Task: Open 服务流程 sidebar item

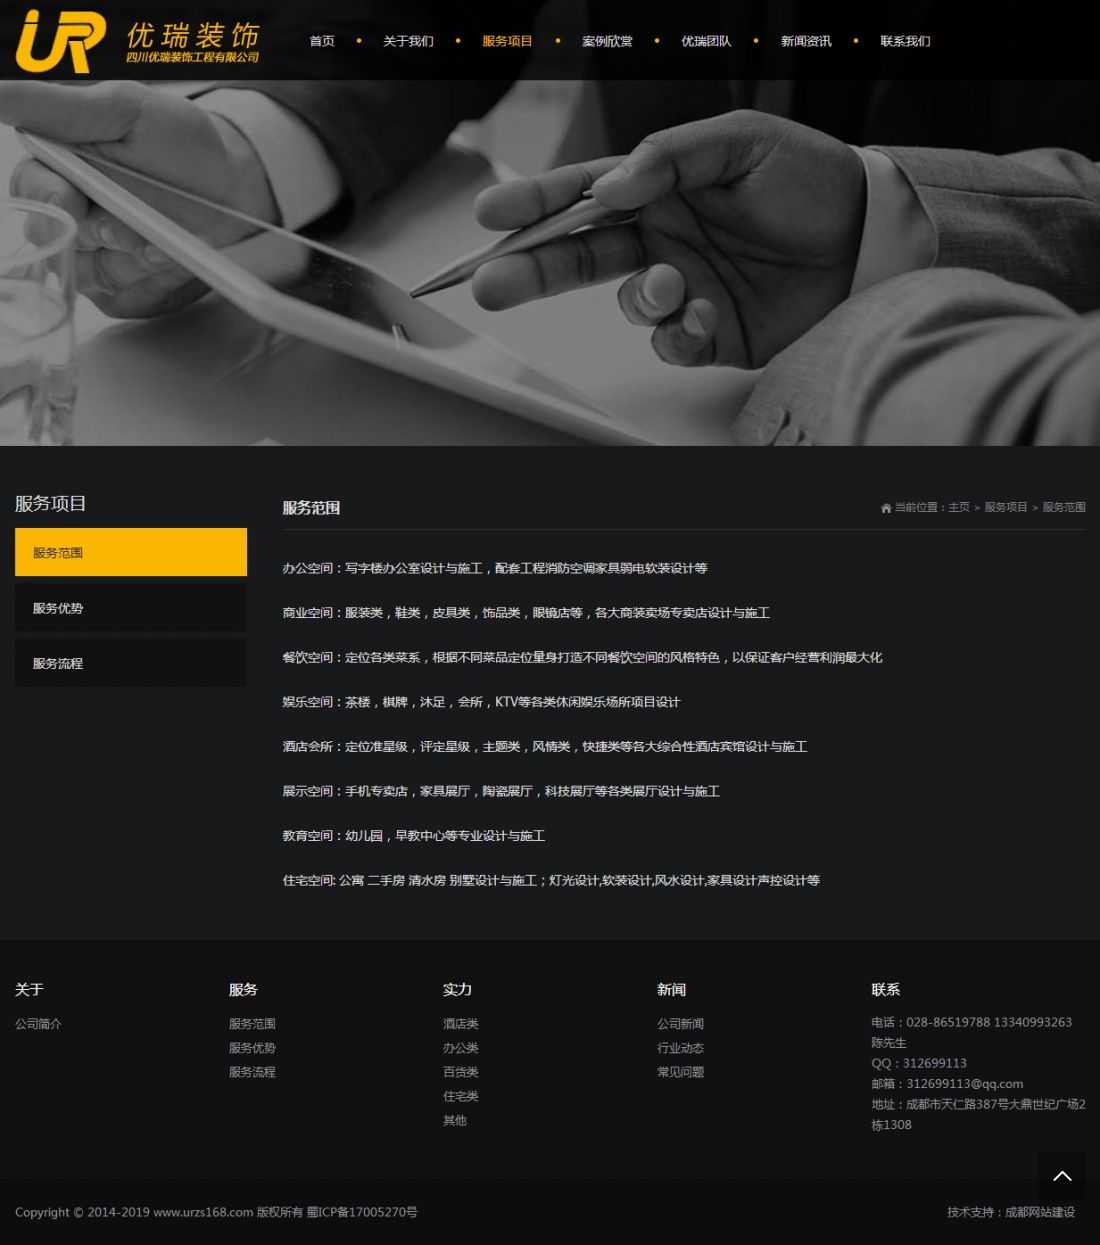Action: (131, 663)
